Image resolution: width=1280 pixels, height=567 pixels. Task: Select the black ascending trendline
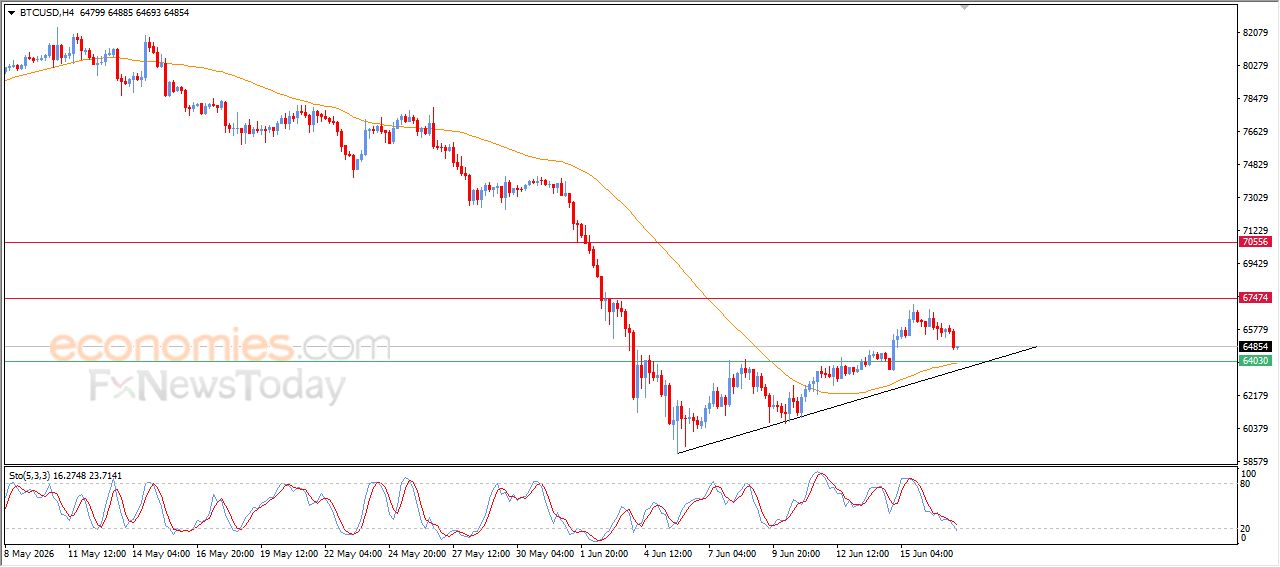[857, 400]
